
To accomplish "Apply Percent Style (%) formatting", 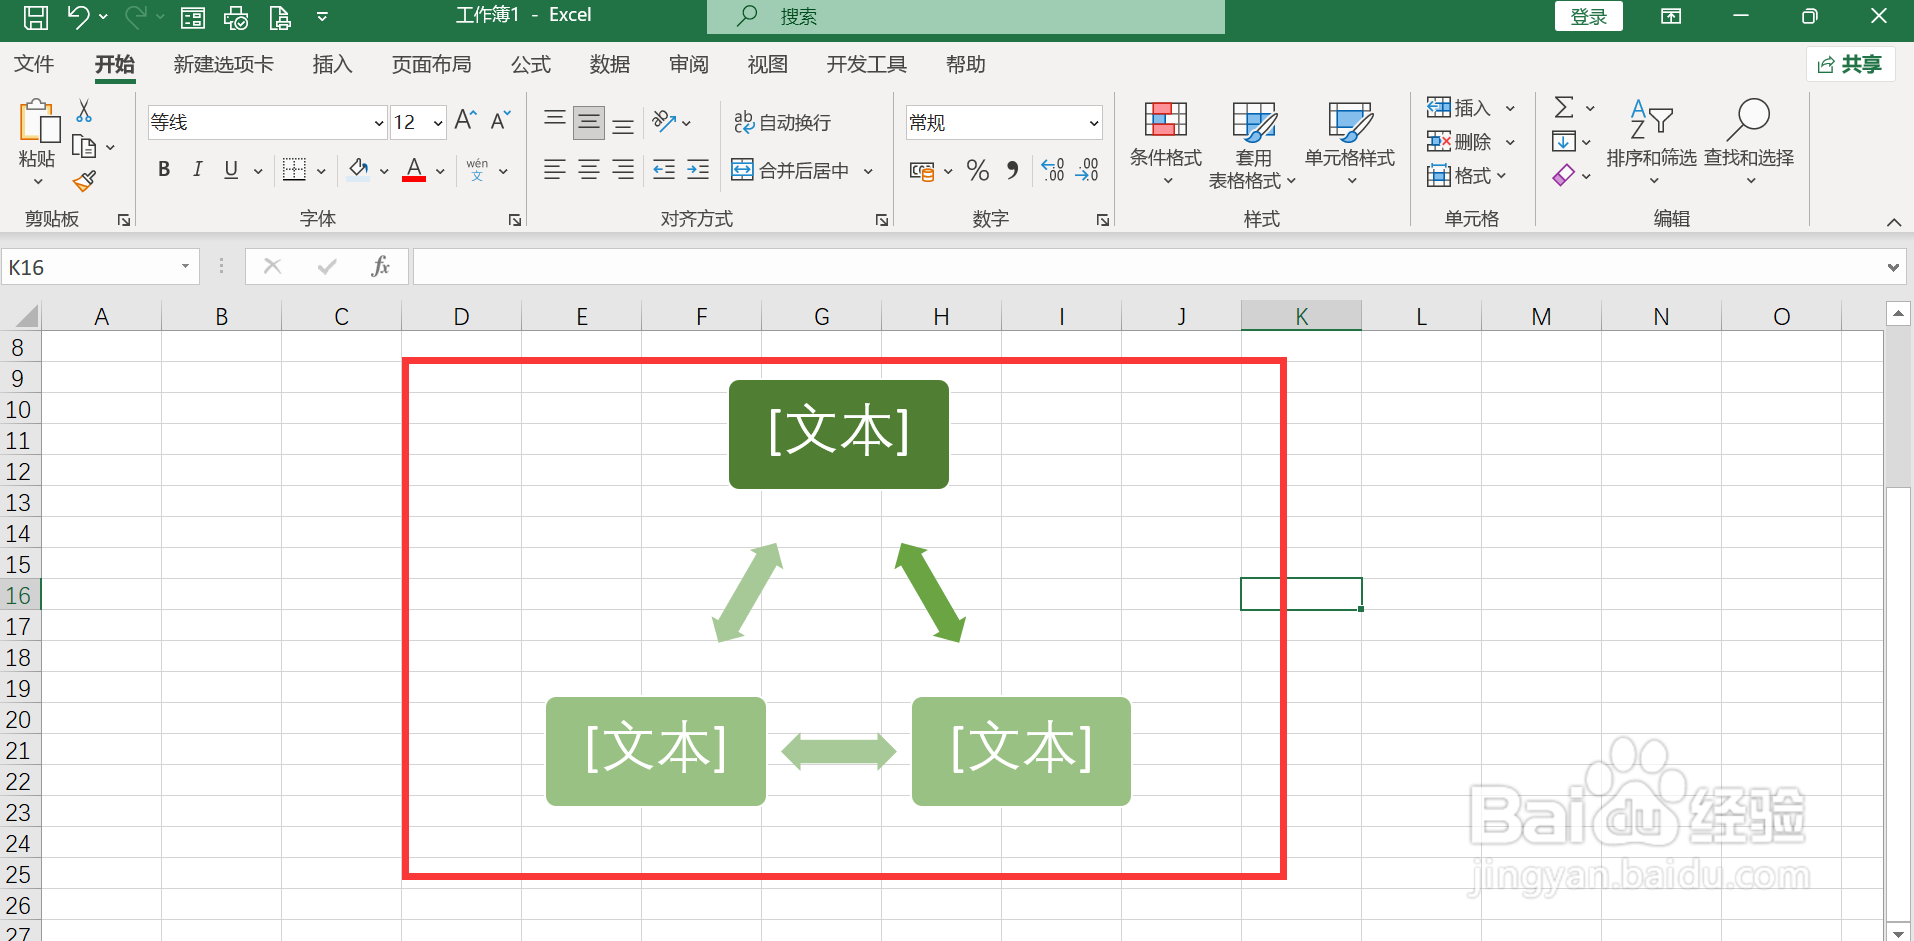I will [x=977, y=170].
